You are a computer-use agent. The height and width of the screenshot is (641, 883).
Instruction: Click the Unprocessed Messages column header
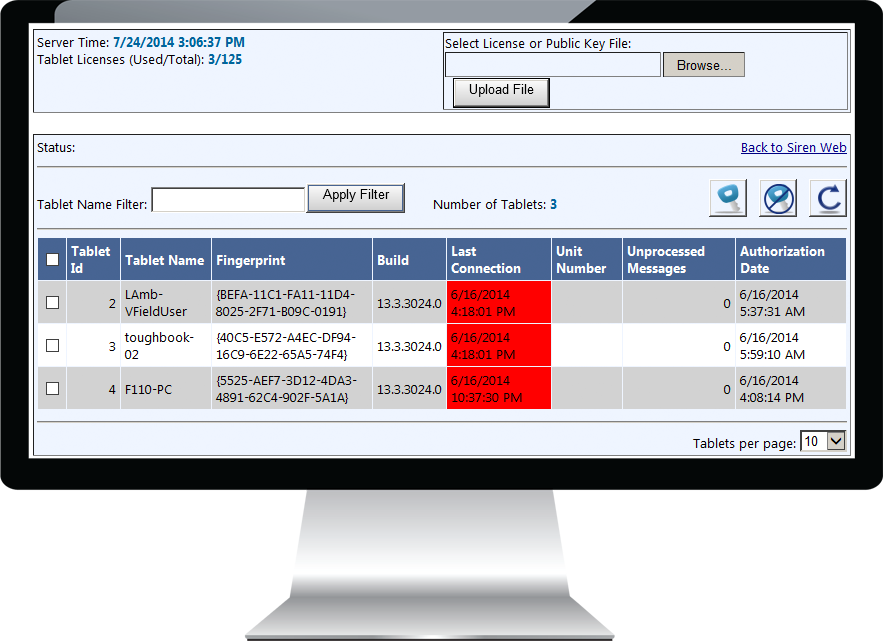[666, 260]
